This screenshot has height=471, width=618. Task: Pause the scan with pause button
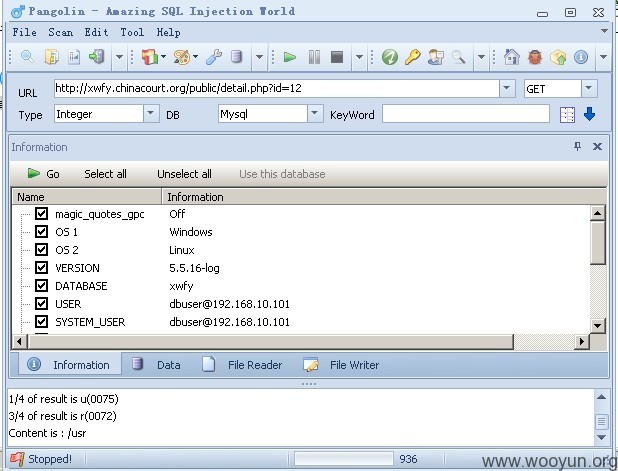(x=314, y=57)
